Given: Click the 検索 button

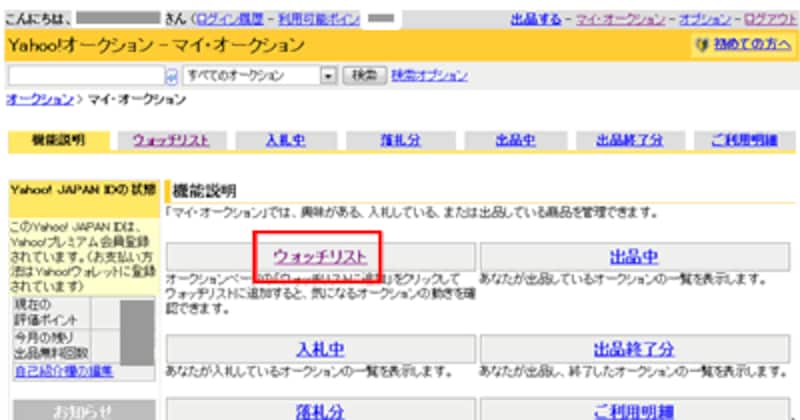Looking at the screenshot, I should pyautogui.click(x=364, y=76).
